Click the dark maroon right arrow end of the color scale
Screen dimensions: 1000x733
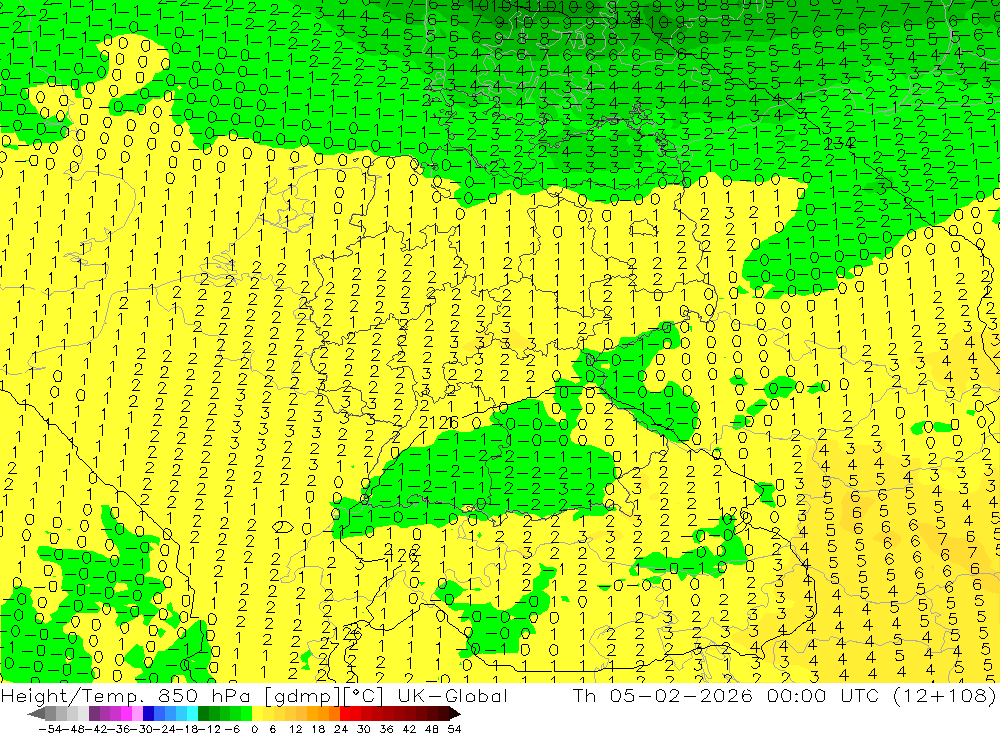tap(454, 714)
